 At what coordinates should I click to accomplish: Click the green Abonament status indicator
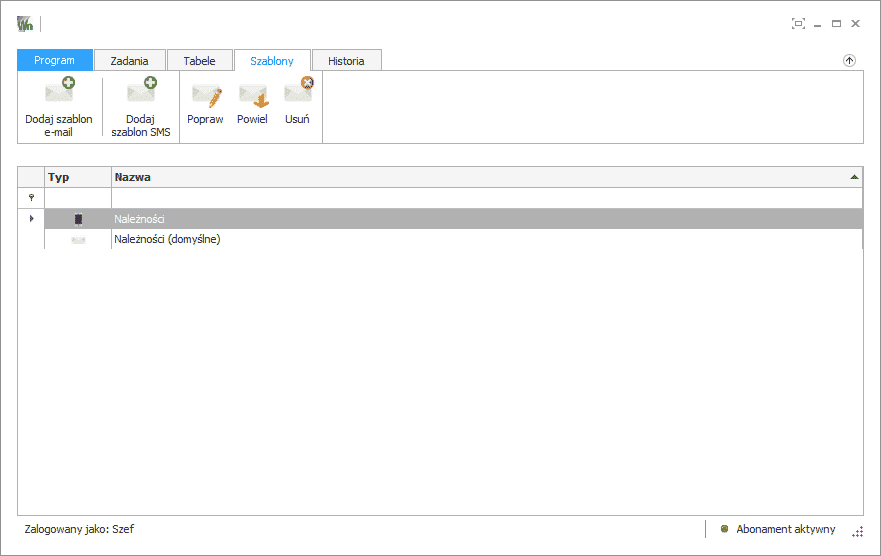click(x=724, y=528)
